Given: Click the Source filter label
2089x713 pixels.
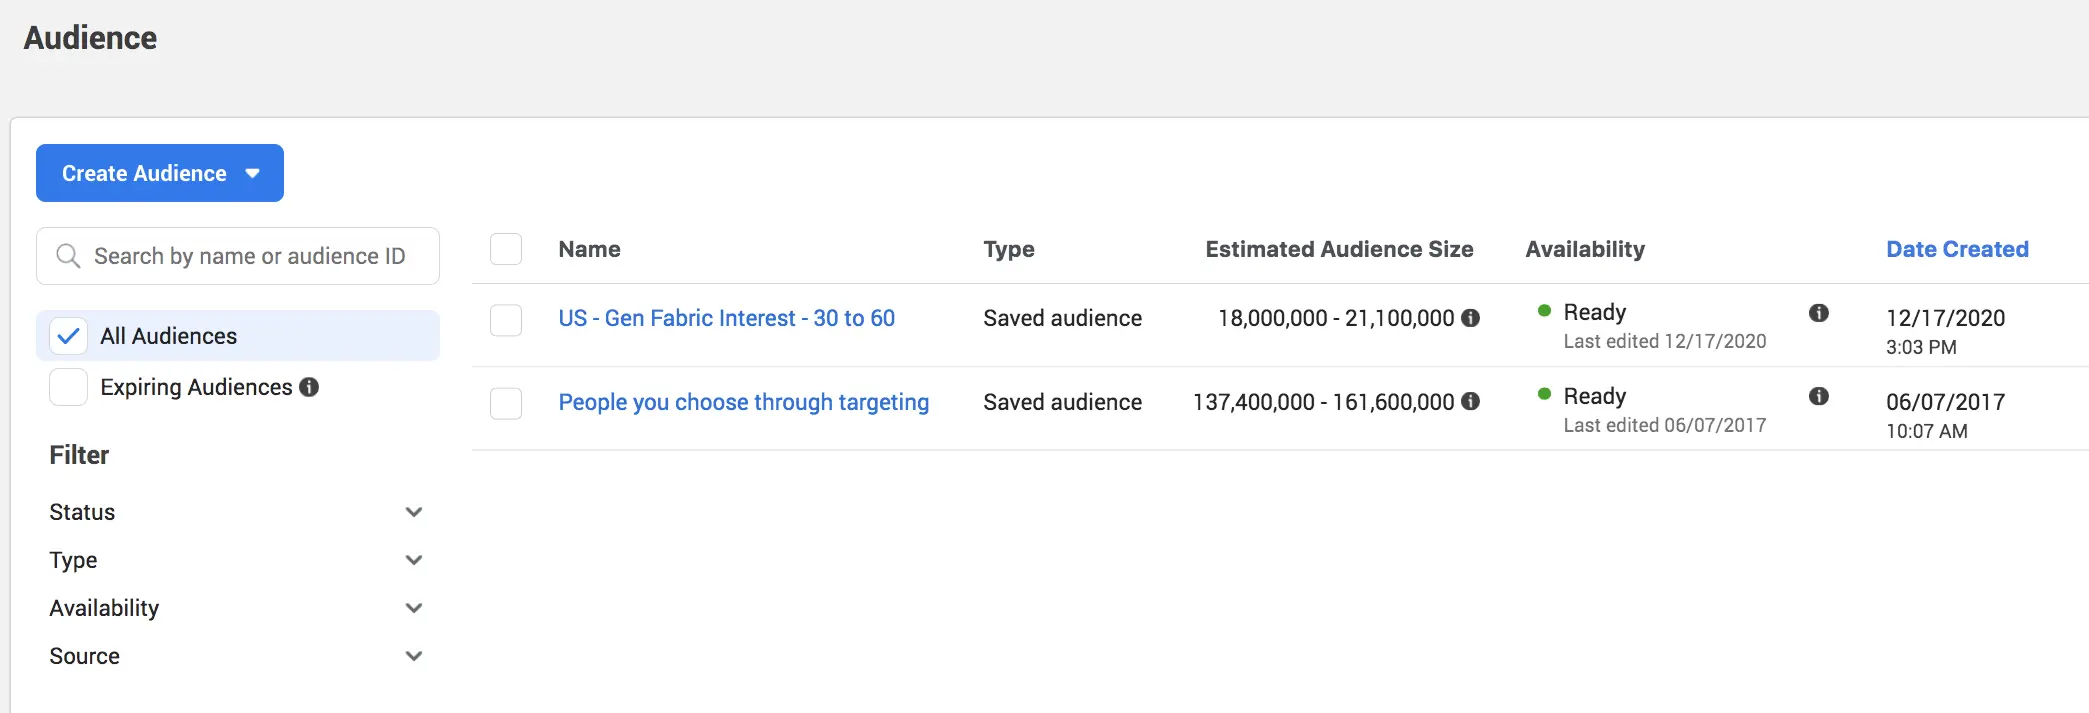Looking at the screenshot, I should (84, 656).
